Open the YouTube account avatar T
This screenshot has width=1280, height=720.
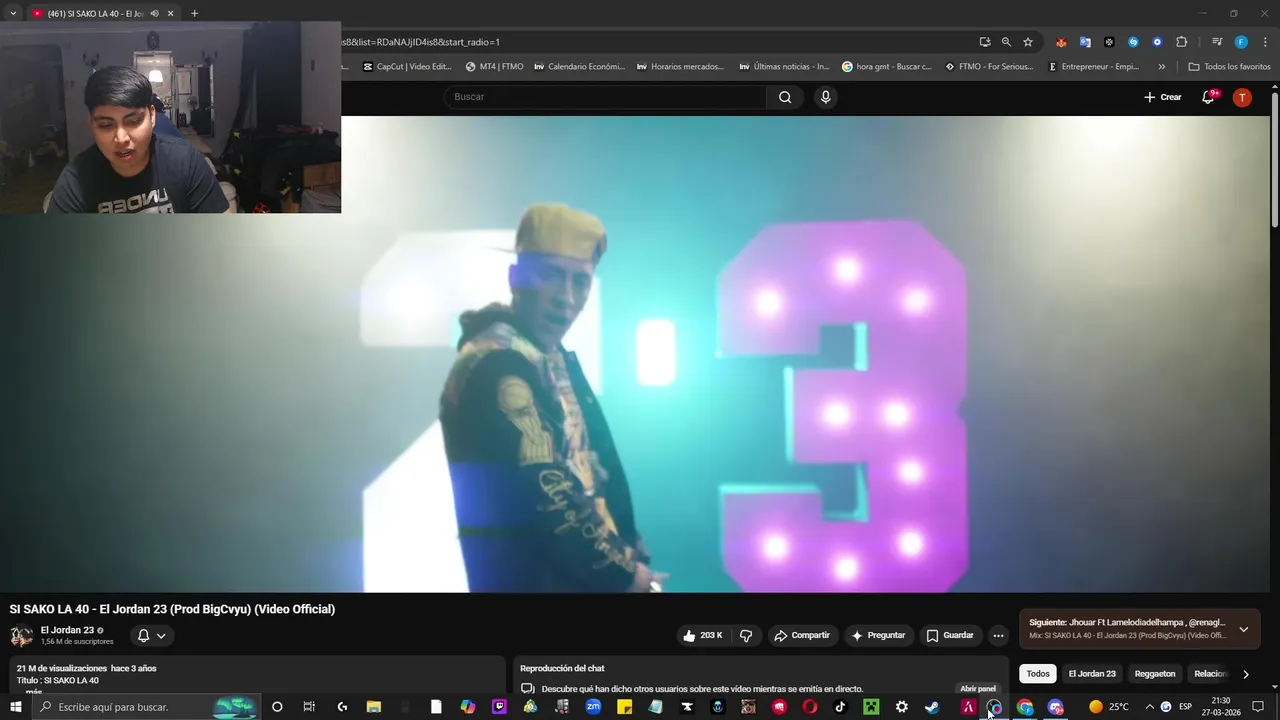[x=1242, y=97]
